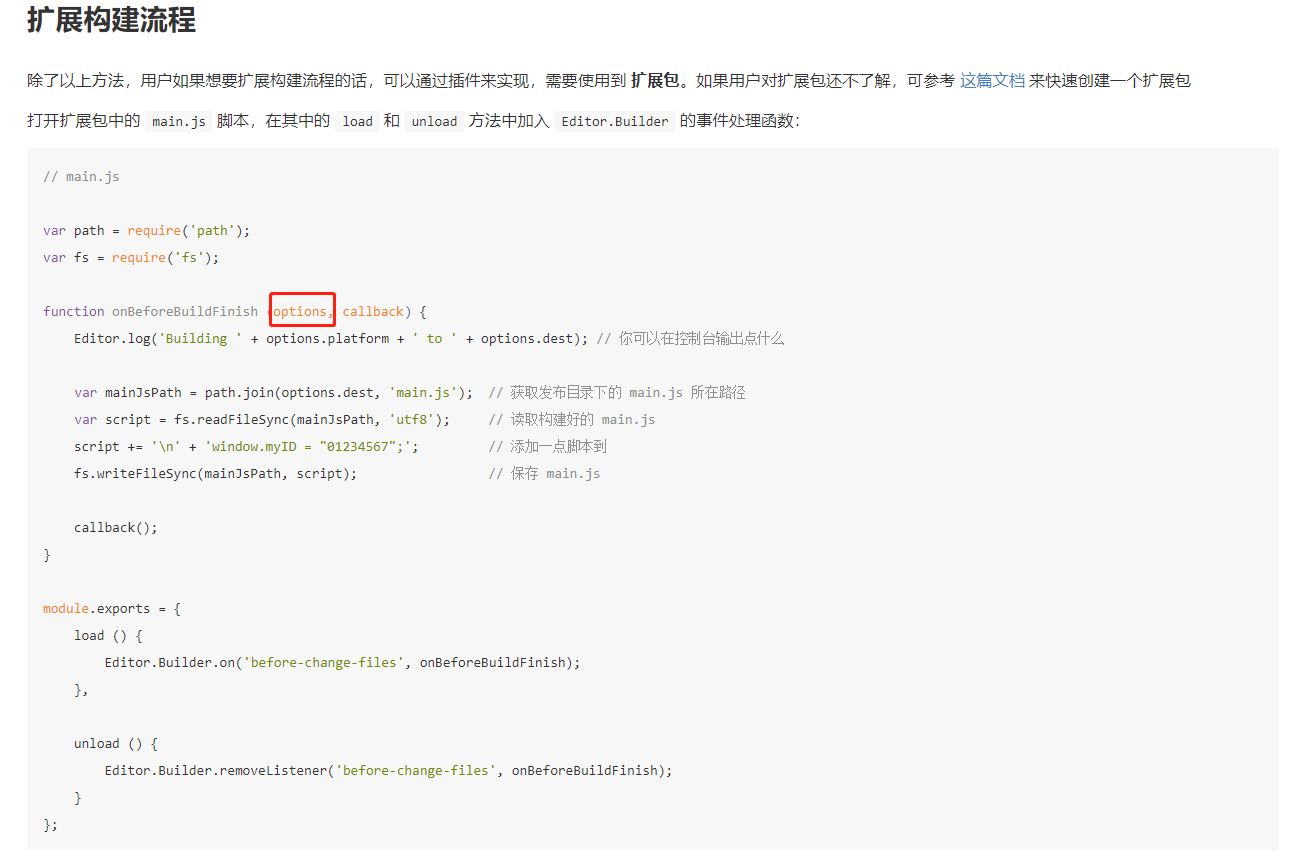This screenshot has height=859, width=1295.
Task: Click the "load () {" method line
Action: (x=108, y=636)
